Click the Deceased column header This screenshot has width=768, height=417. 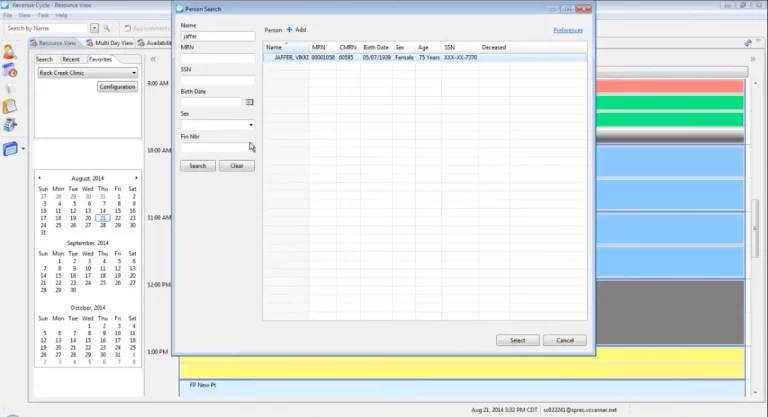tap(494, 48)
